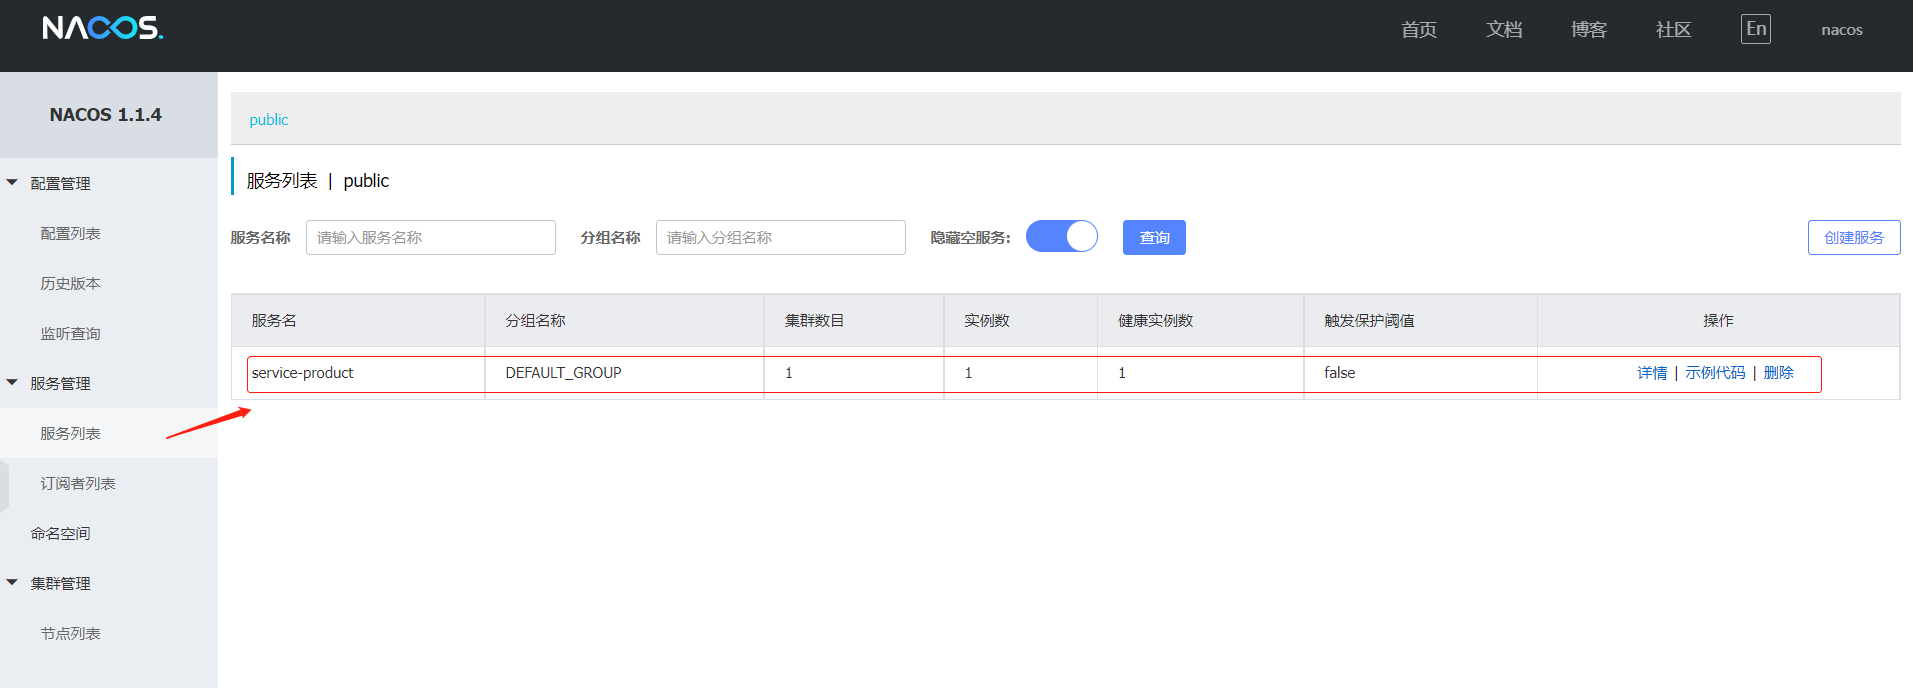Click the 查询 search button
The width and height of the screenshot is (1913, 688).
[x=1154, y=237]
